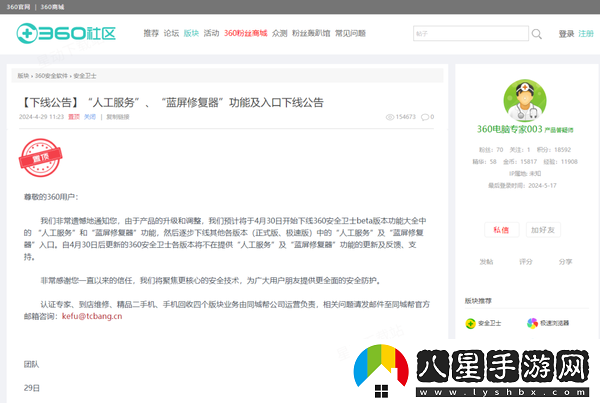This screenshot has width=600, height=403.
Task: Select the 版块 nav item
Action: pyautogui.click(x=191, y=33)
